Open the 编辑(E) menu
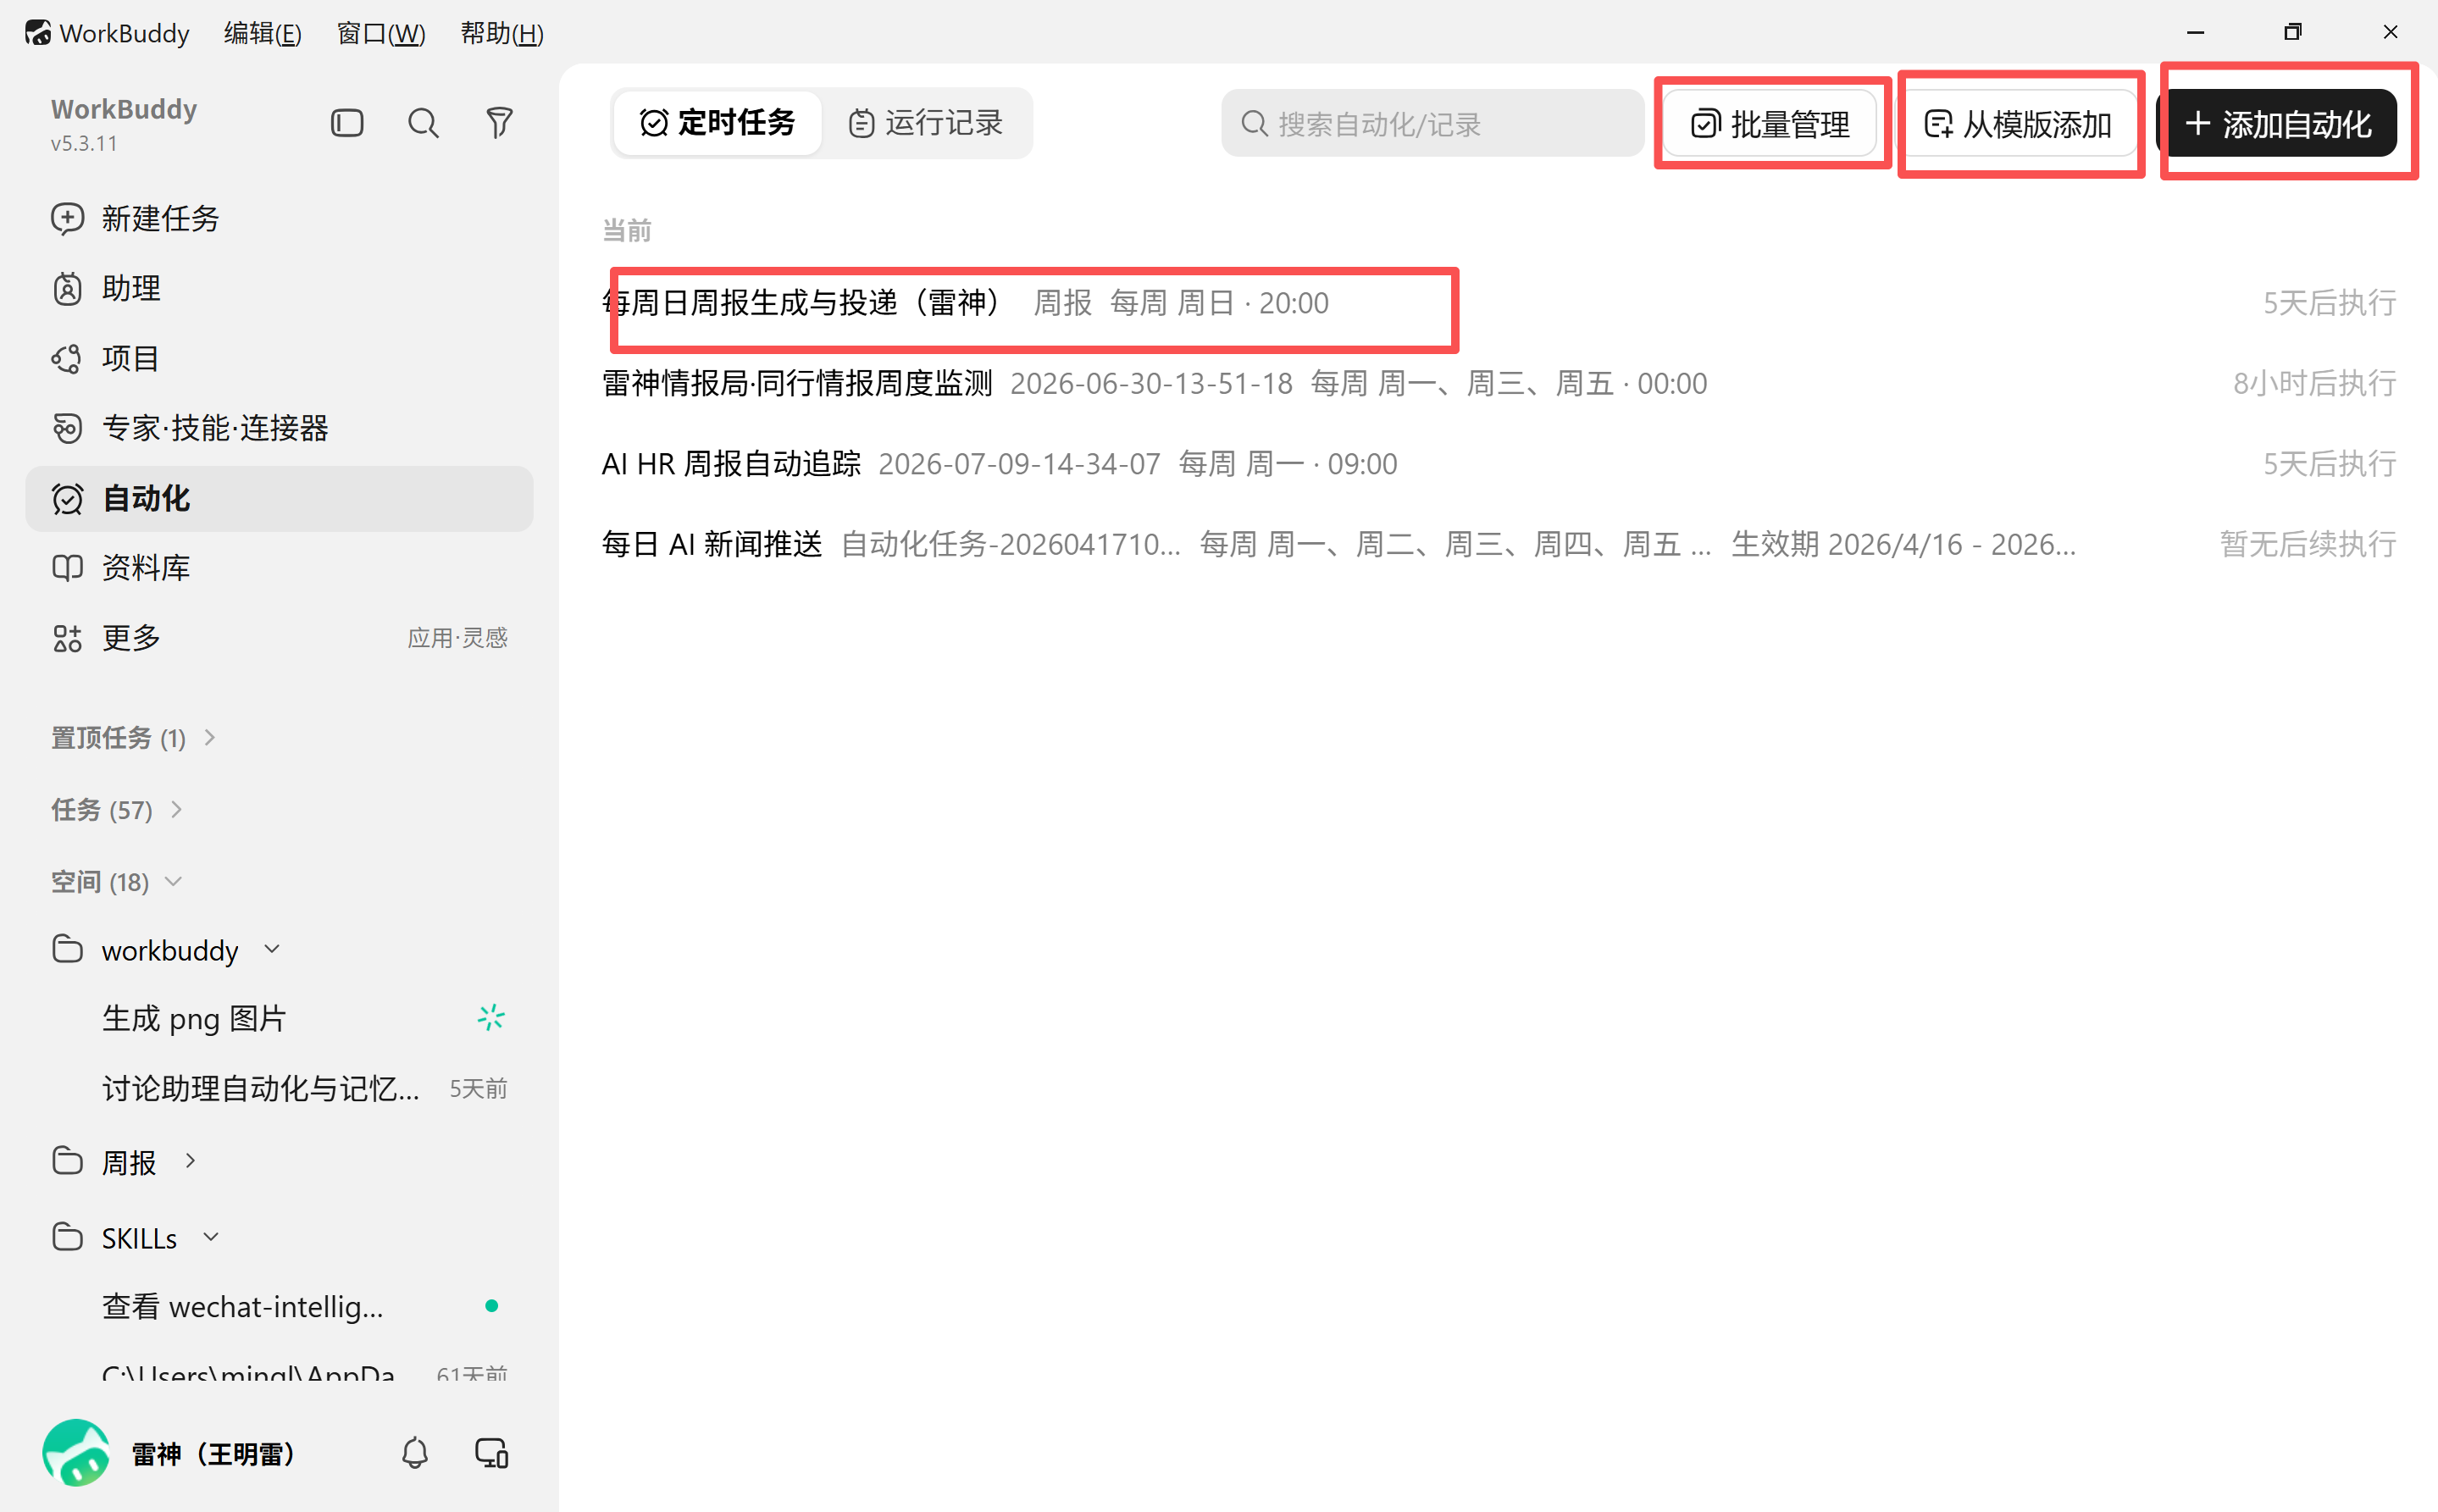Screen dimensions: 2438x1512 [x=262, y=33]
